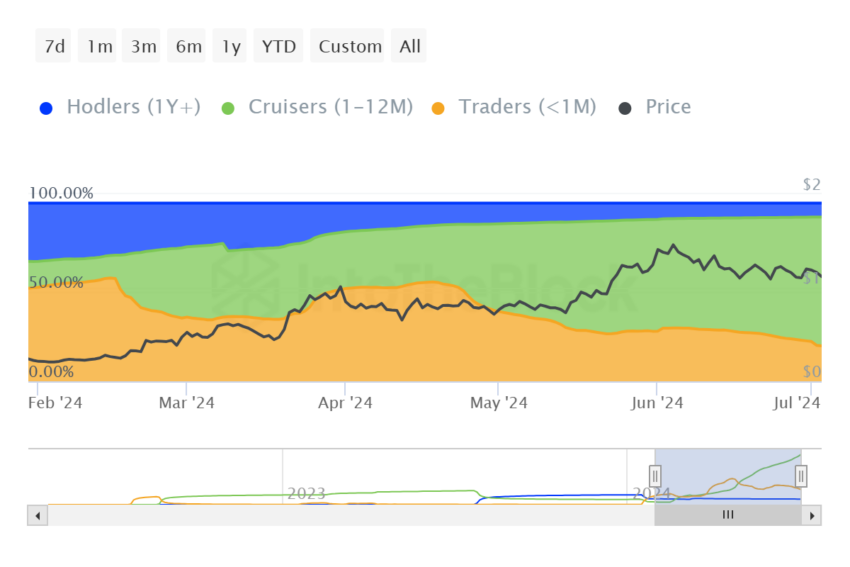Select the YTD range option
850x567 pixels.
(x=278, y=46)
